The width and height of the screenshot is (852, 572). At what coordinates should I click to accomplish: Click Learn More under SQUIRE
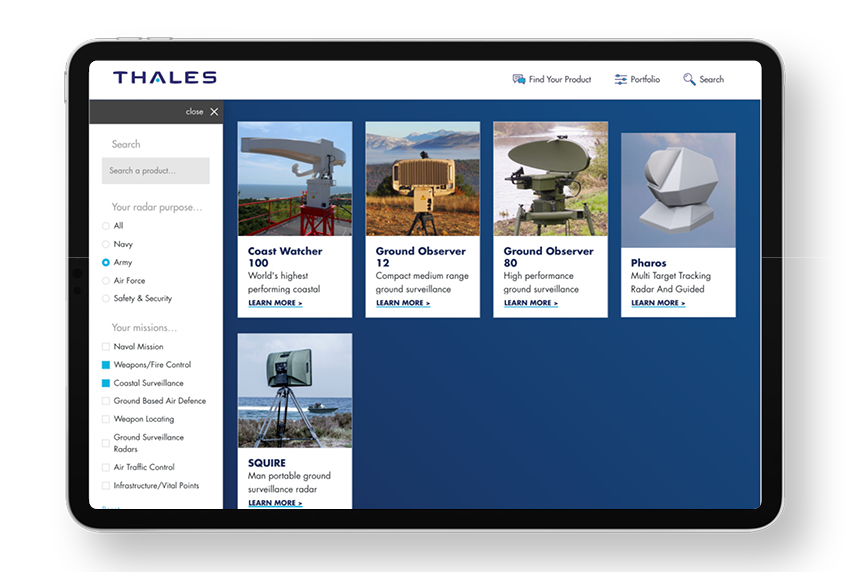click(x=275, y=503)
